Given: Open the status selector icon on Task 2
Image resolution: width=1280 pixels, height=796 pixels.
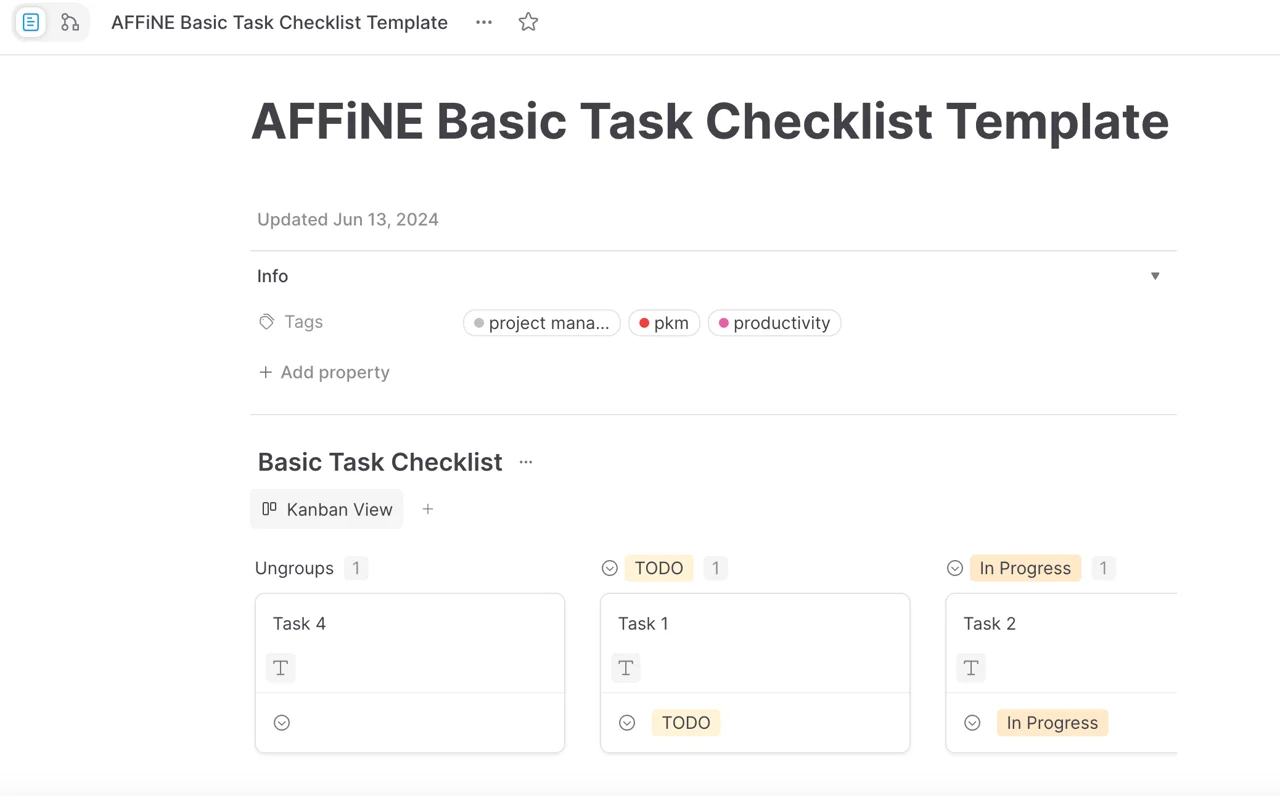Looking at the screenshot, I should coord(972,722).
